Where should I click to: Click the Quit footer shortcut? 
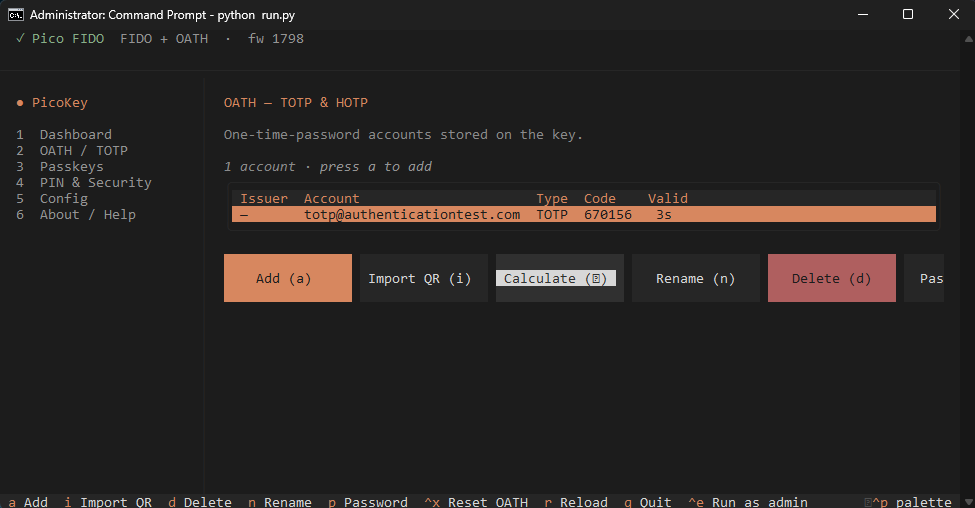648,502
